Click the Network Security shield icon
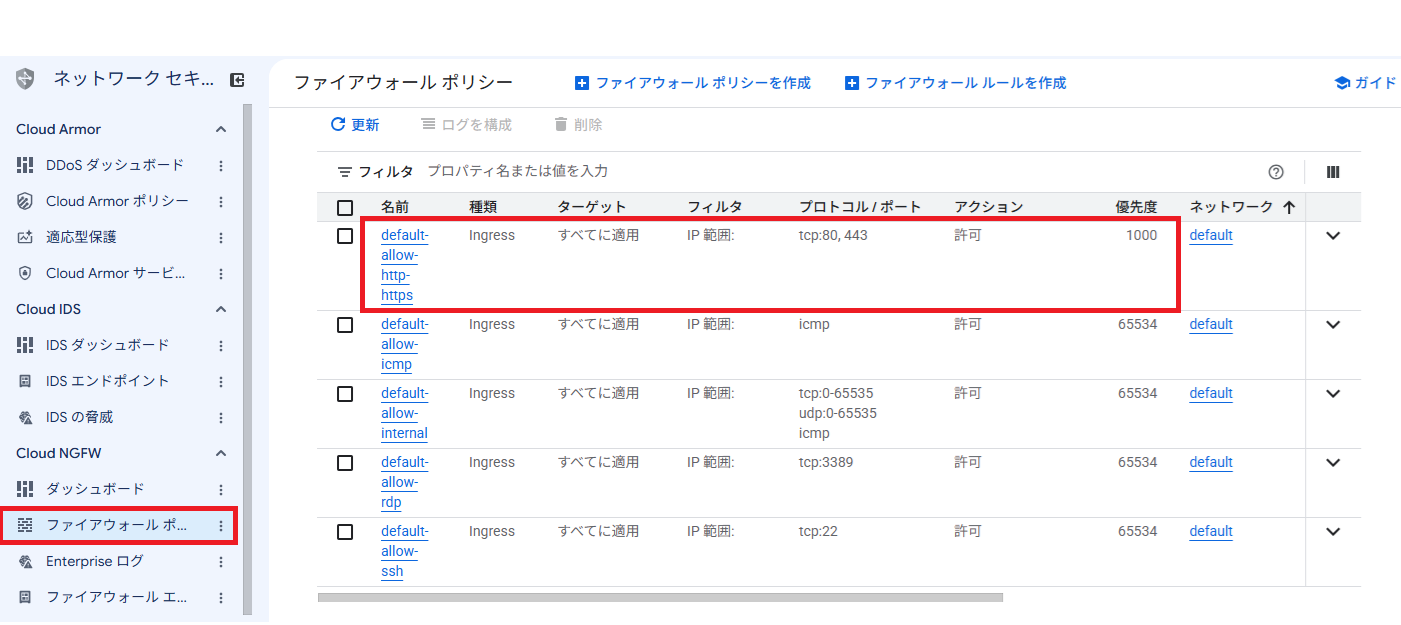Screen dimensions: 1401x625 pyautogui.click(x=25, y=80)
